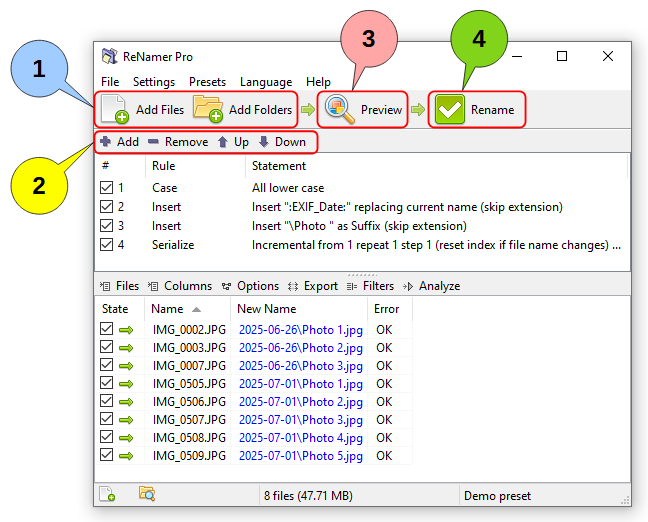Viewport: 648px width, 522px height.
Task: Open the Language menu
Action: [266, 82]
